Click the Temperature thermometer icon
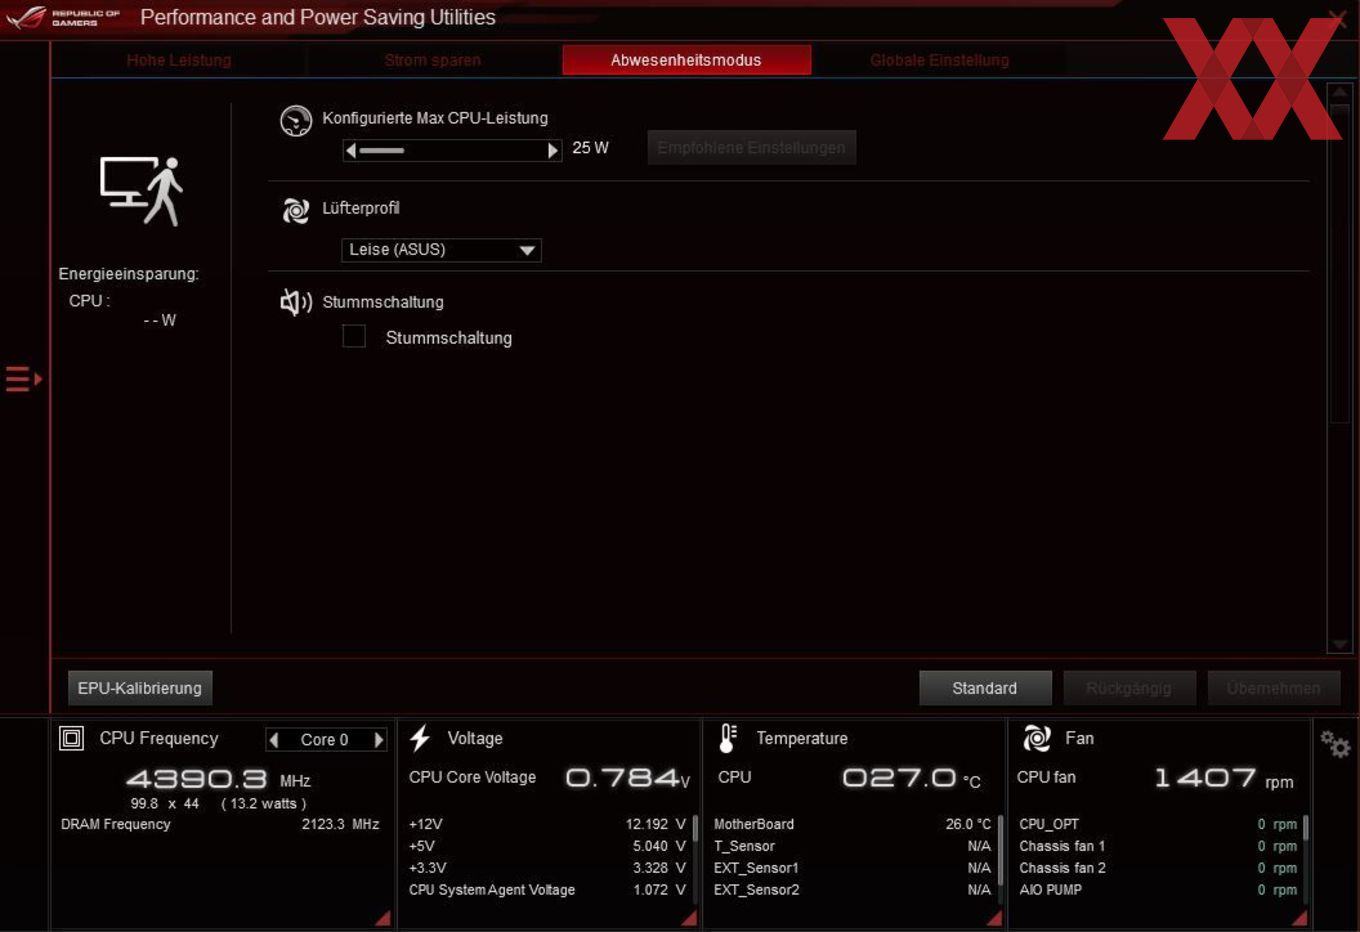 pyautogui.click(x=728, y=738)
